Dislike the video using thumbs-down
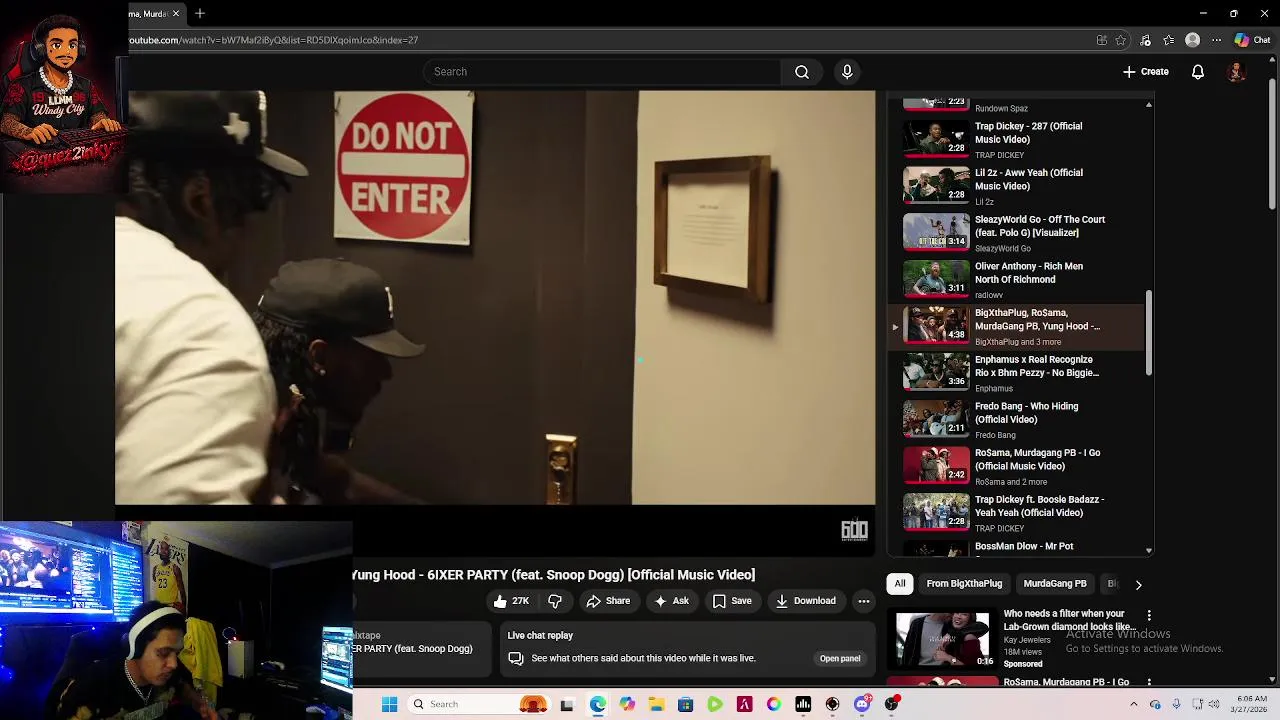Screen dimensions: 1280x720 555,601
